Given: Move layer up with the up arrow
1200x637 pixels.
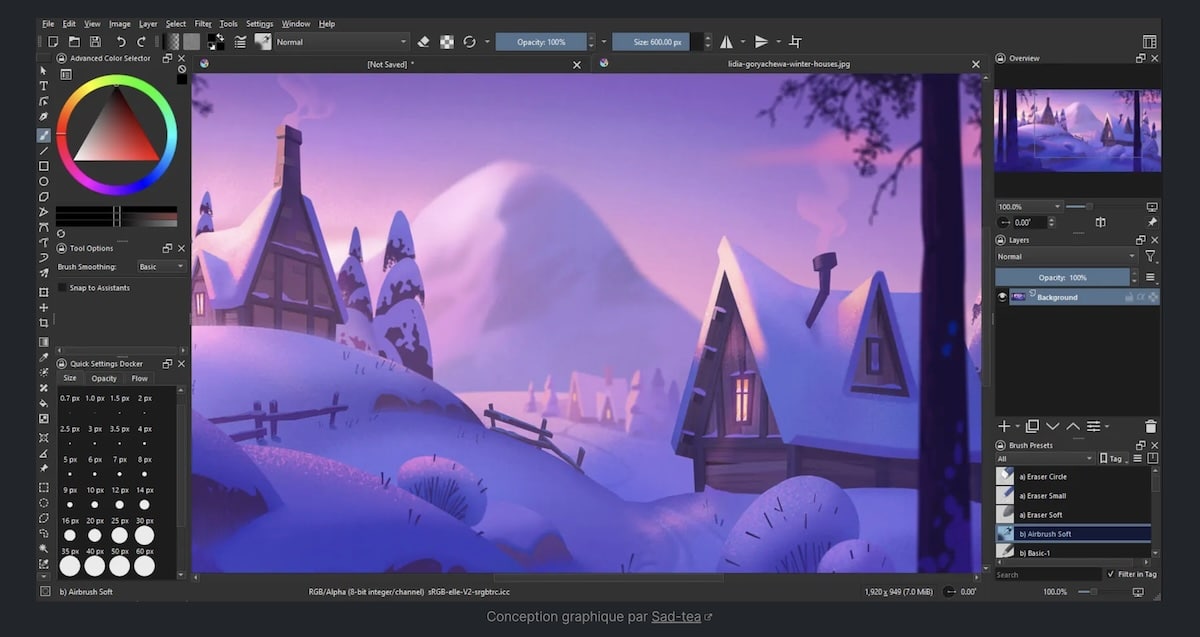Looking at the screenshot, I should [x=1073, y=426].
